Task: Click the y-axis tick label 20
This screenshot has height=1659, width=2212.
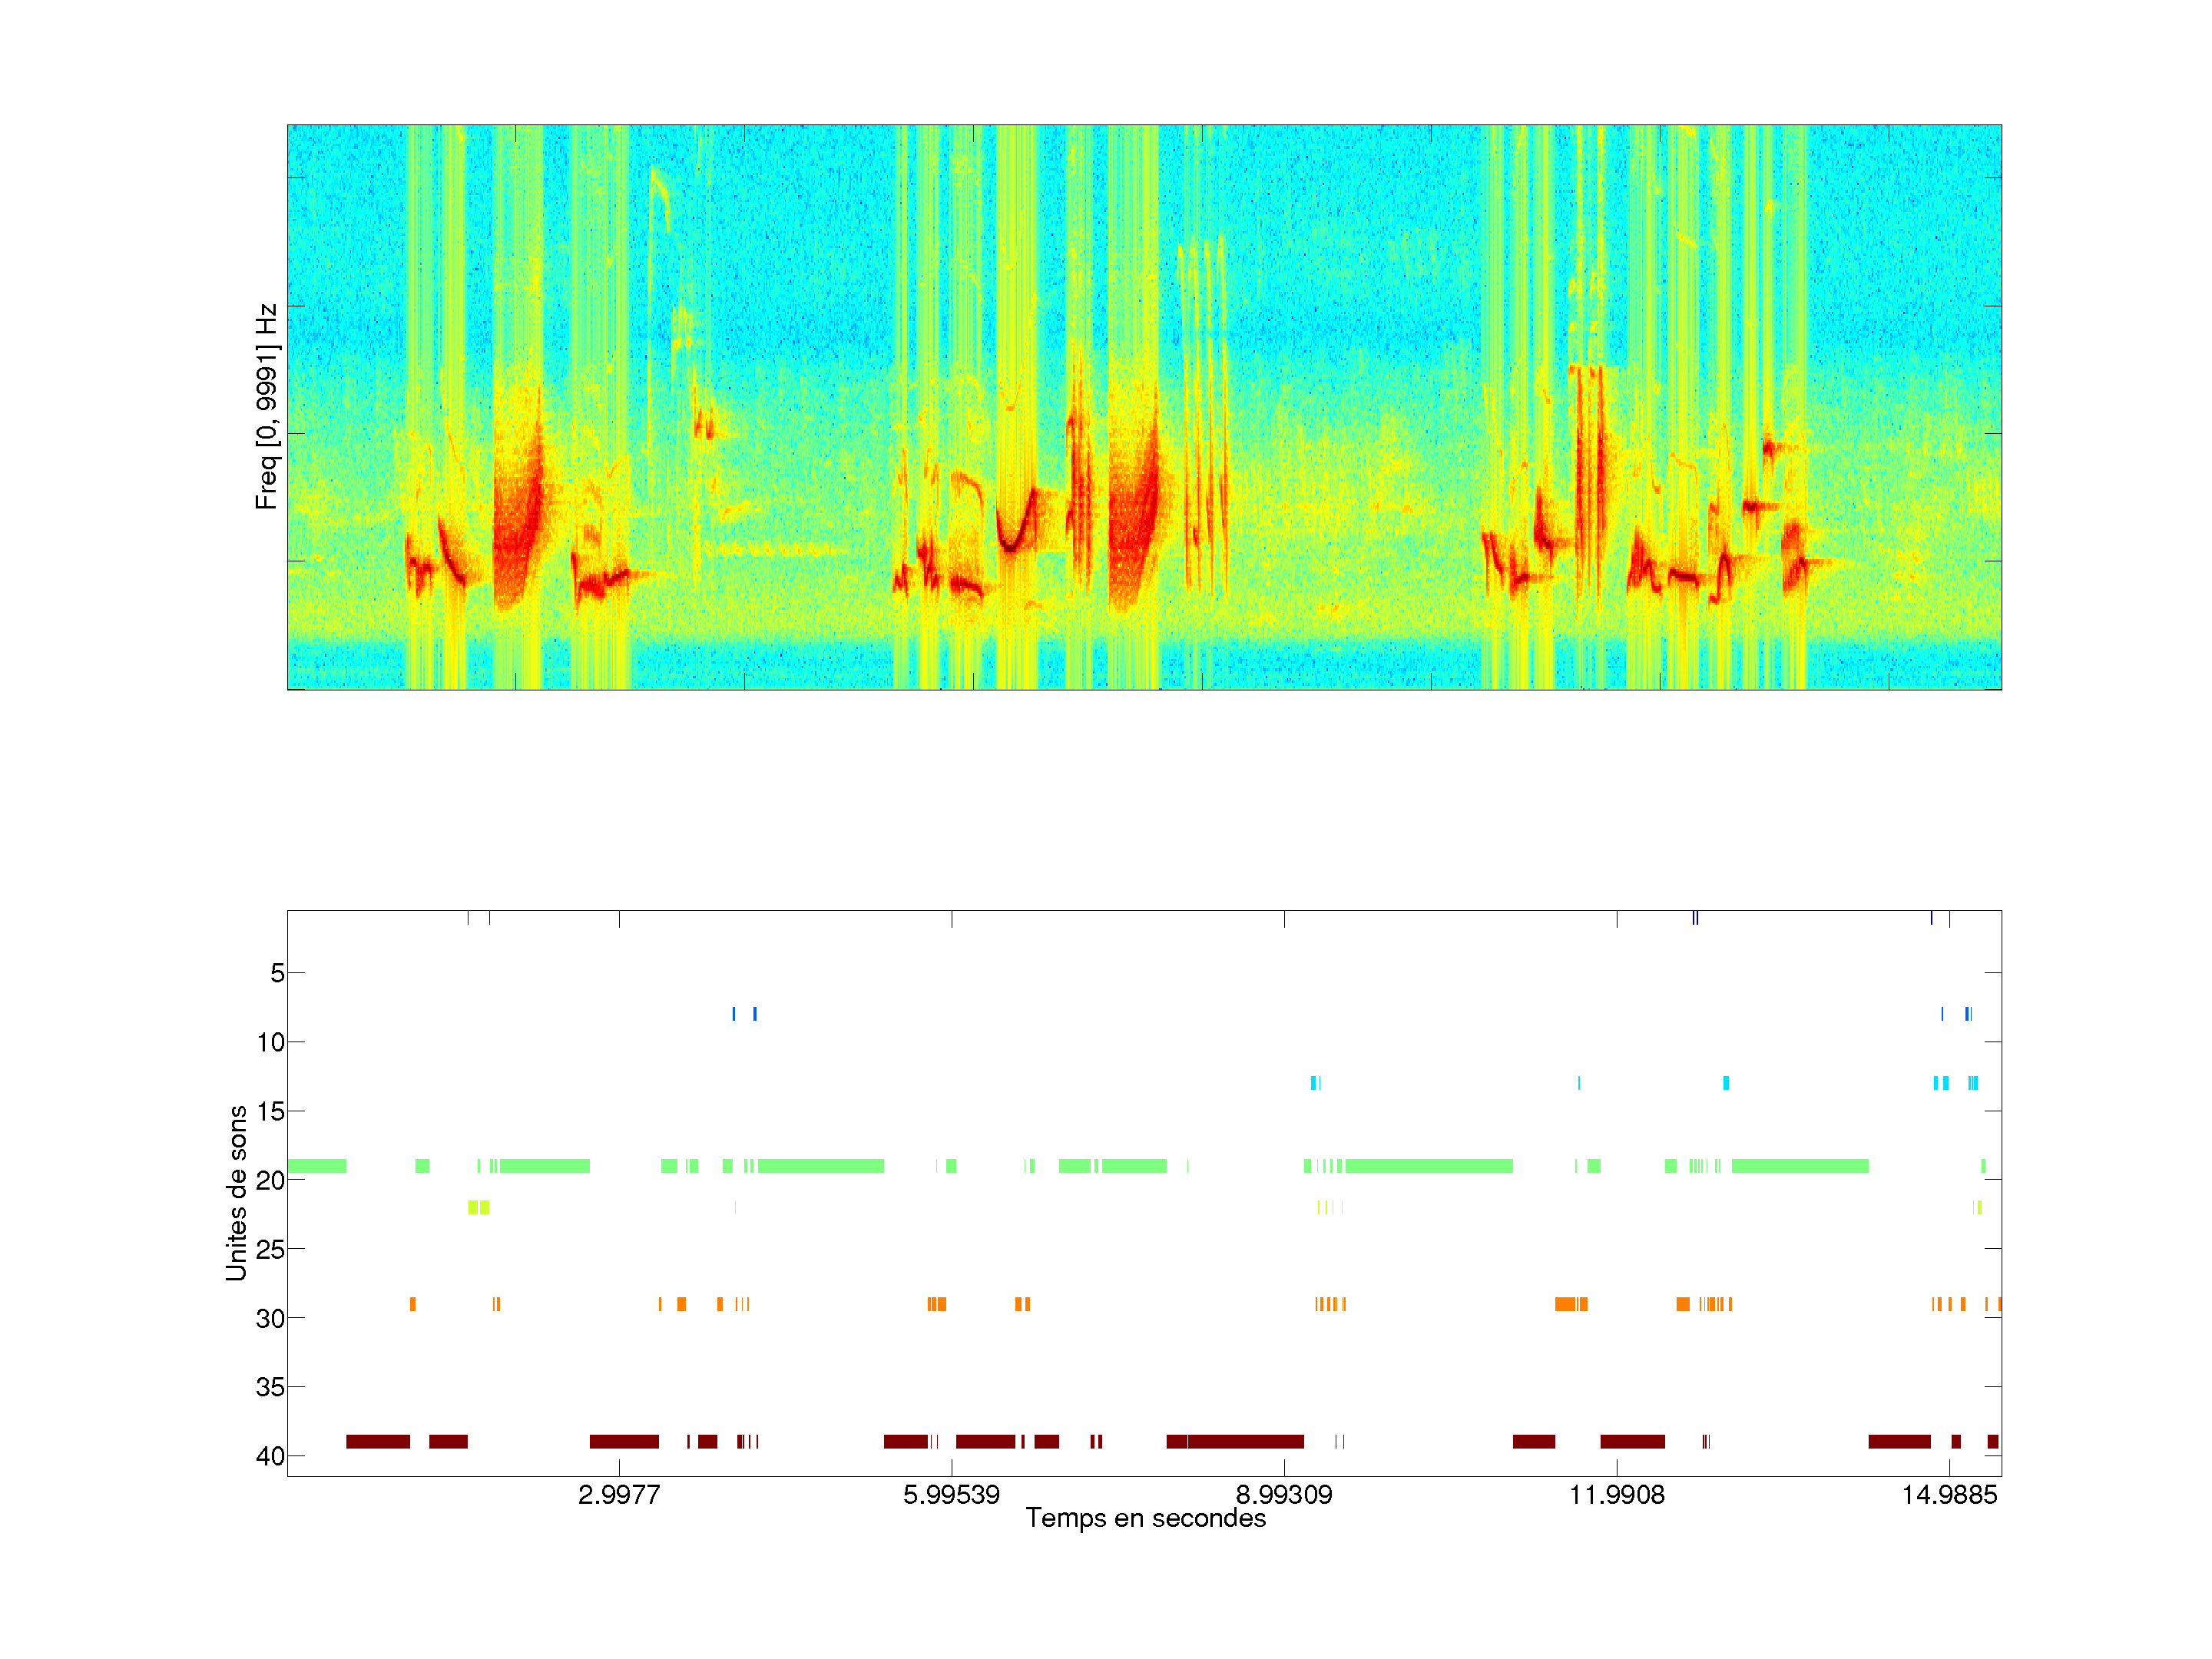Action: point(271,1180)
